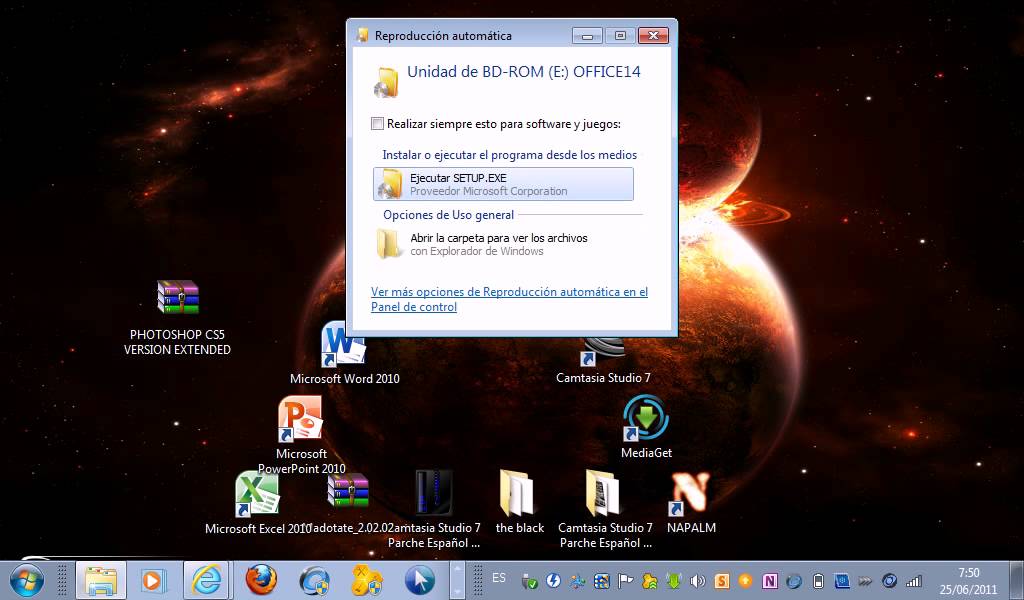Click the blue cursor arrow taskbar icon
The height and width of the screenshot is (600, 1024).
point(419,580)
